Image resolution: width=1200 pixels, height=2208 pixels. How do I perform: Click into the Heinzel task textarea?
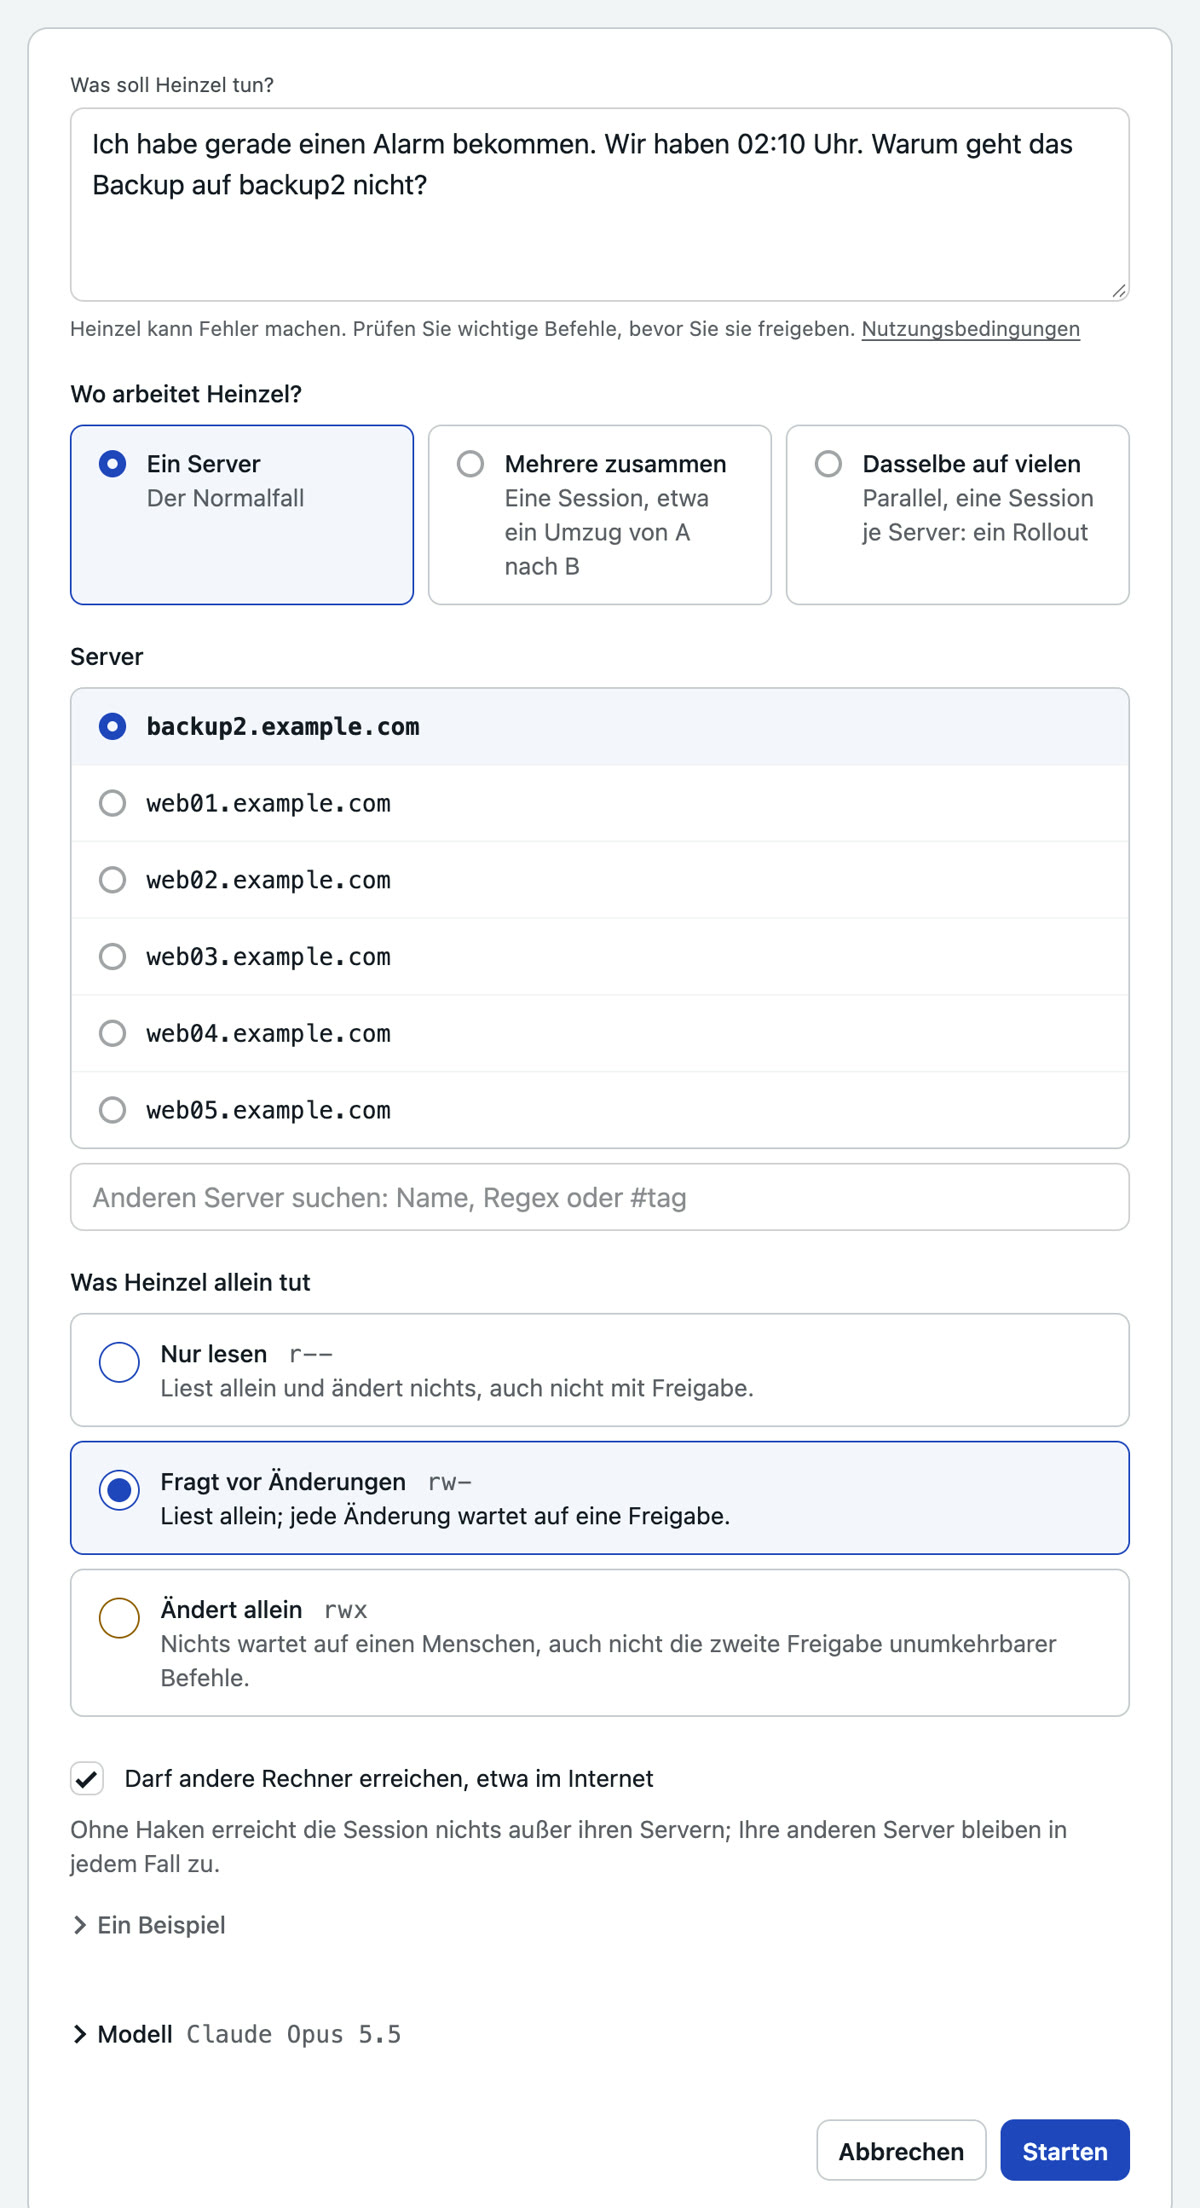(600, 205)
